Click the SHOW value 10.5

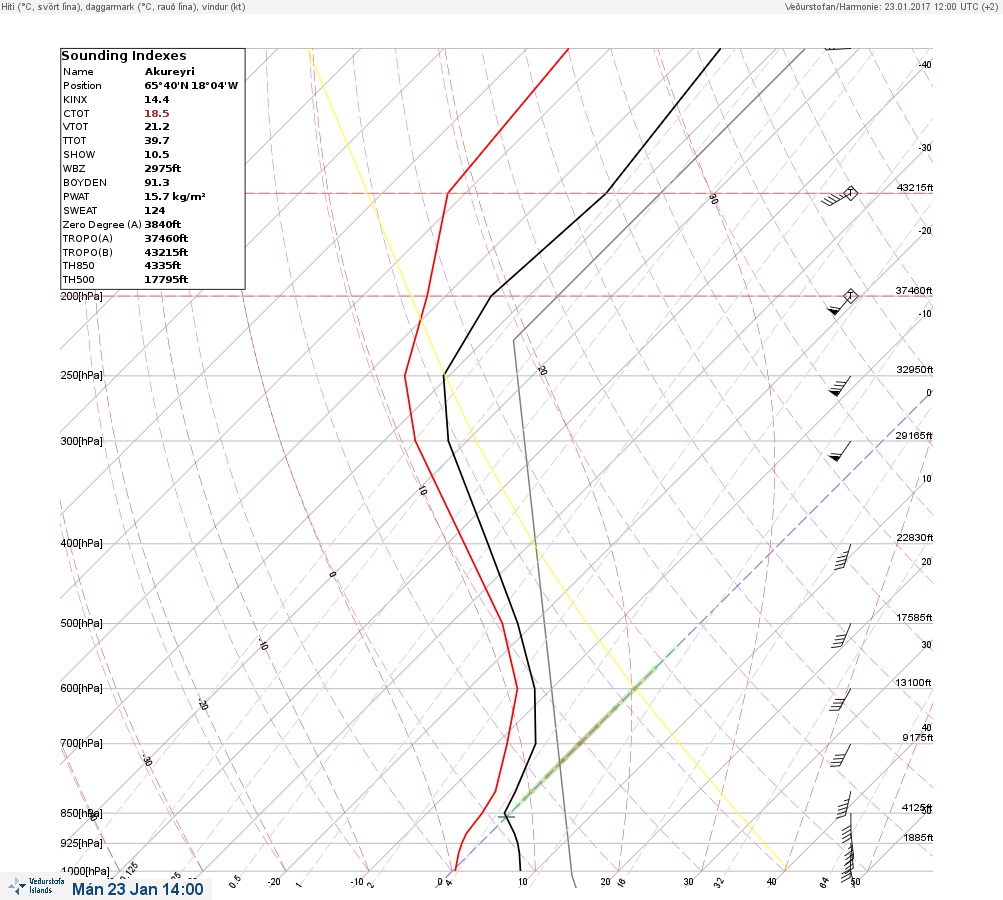pyautogui.click(x=157, y=155)
